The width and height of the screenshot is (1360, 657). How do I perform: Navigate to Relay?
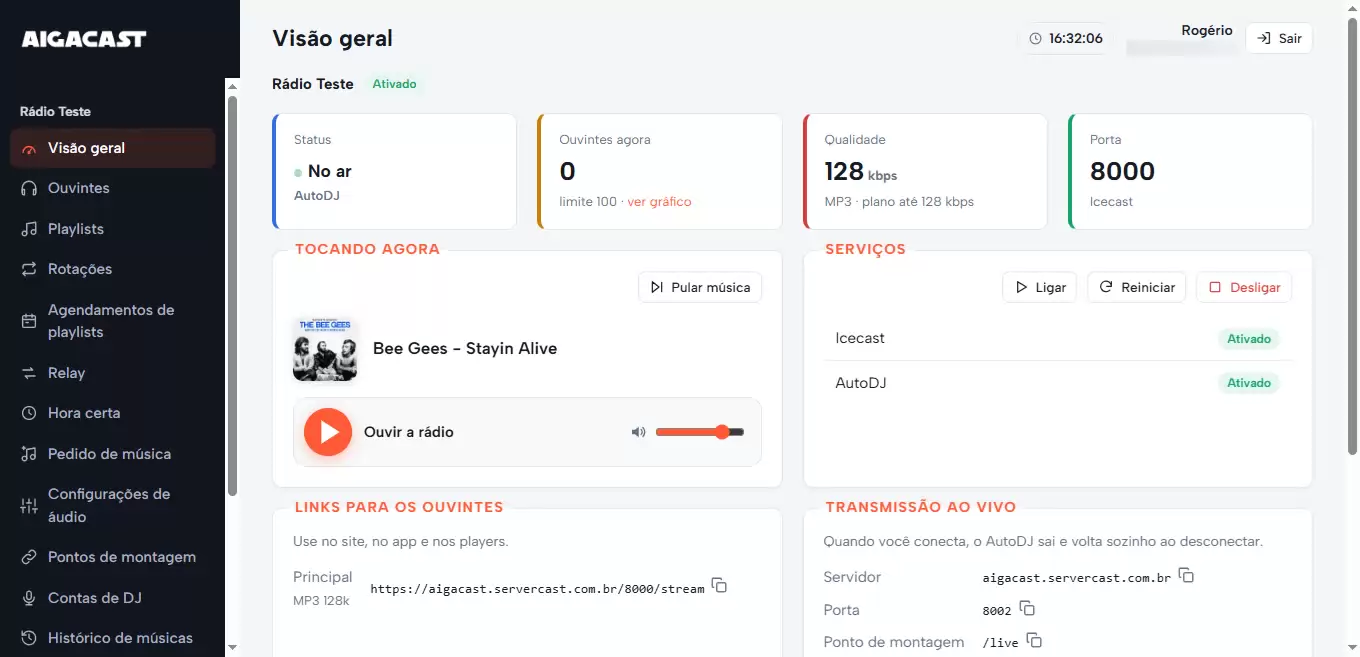coord(112,373)
